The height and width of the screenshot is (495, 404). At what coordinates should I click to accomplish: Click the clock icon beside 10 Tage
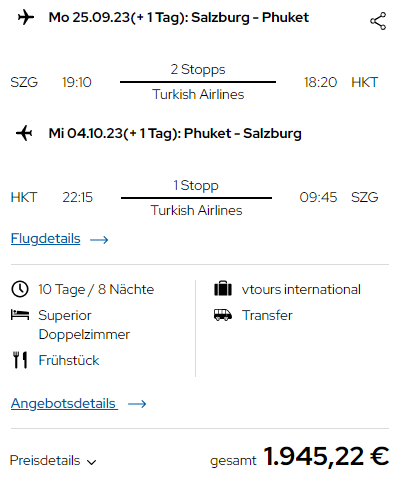coord(20,289)
